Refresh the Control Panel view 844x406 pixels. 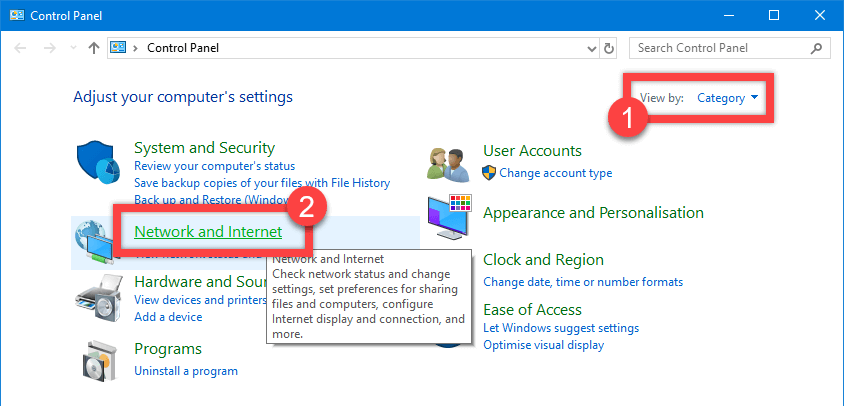pos(609,48)
